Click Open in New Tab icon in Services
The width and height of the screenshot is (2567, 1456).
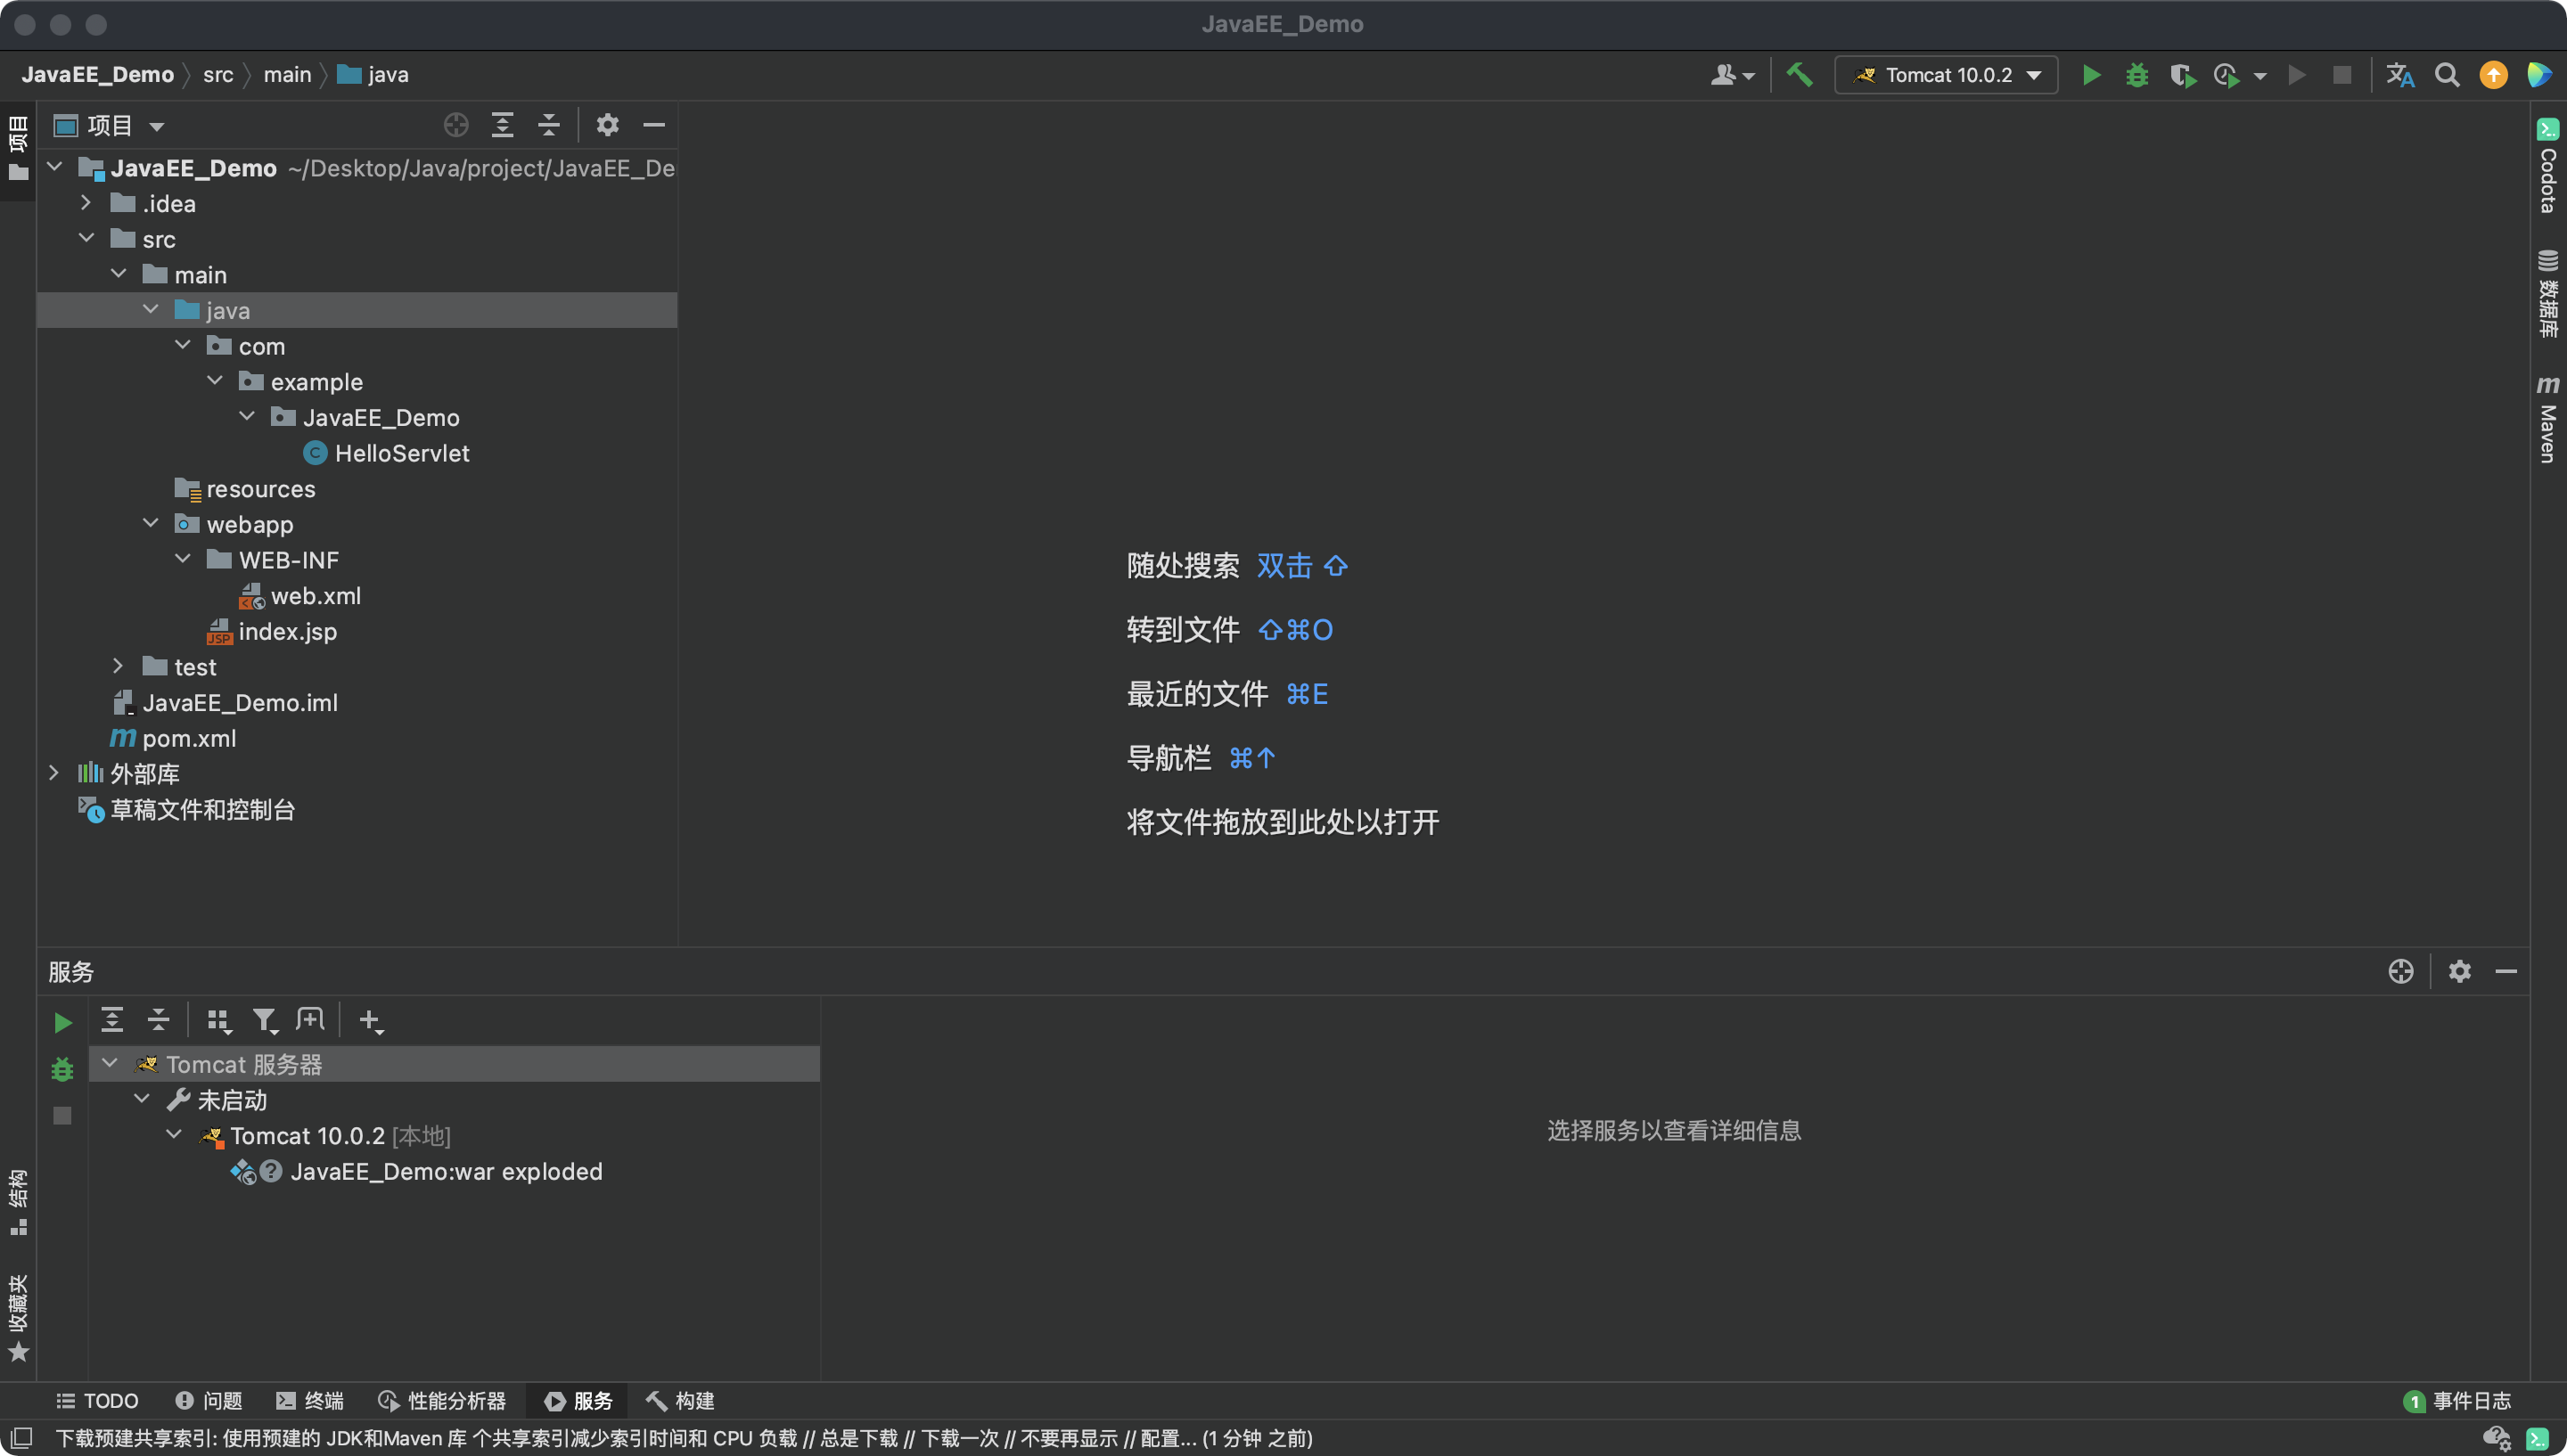[310, 1020]
